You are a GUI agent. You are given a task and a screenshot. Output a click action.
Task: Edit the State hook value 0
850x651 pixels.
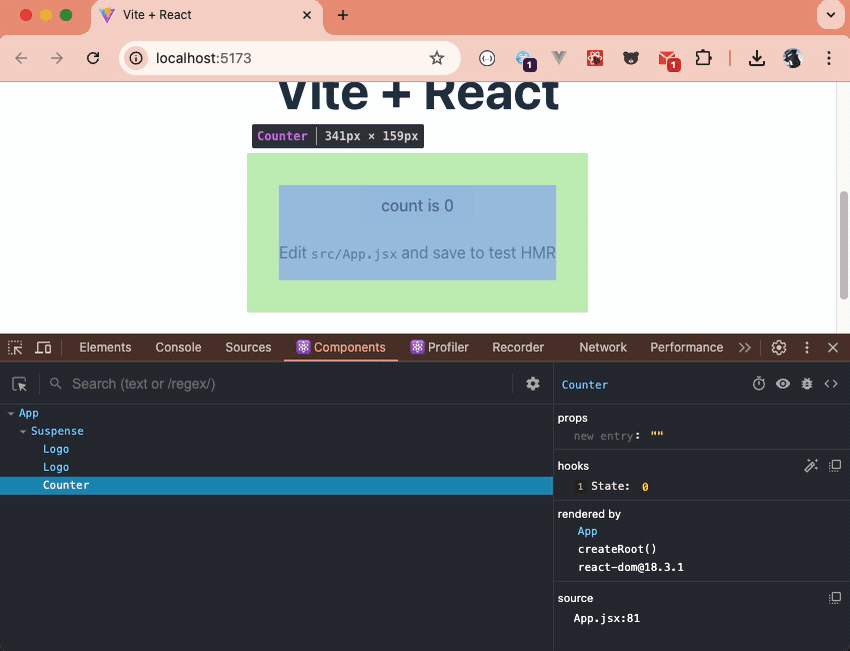tap(645, 487)
